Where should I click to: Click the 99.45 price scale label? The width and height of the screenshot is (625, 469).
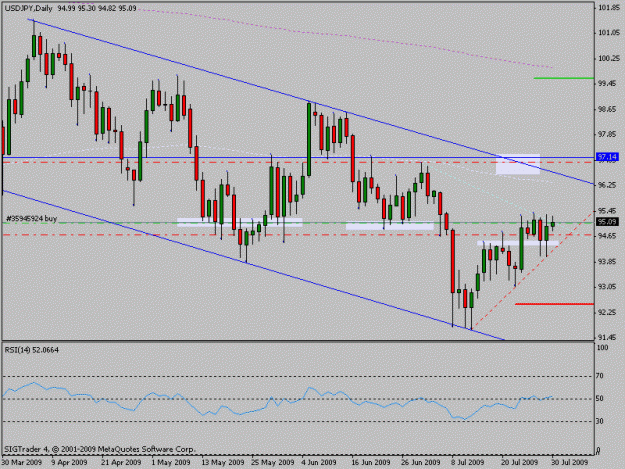click(x=608, y=83)
